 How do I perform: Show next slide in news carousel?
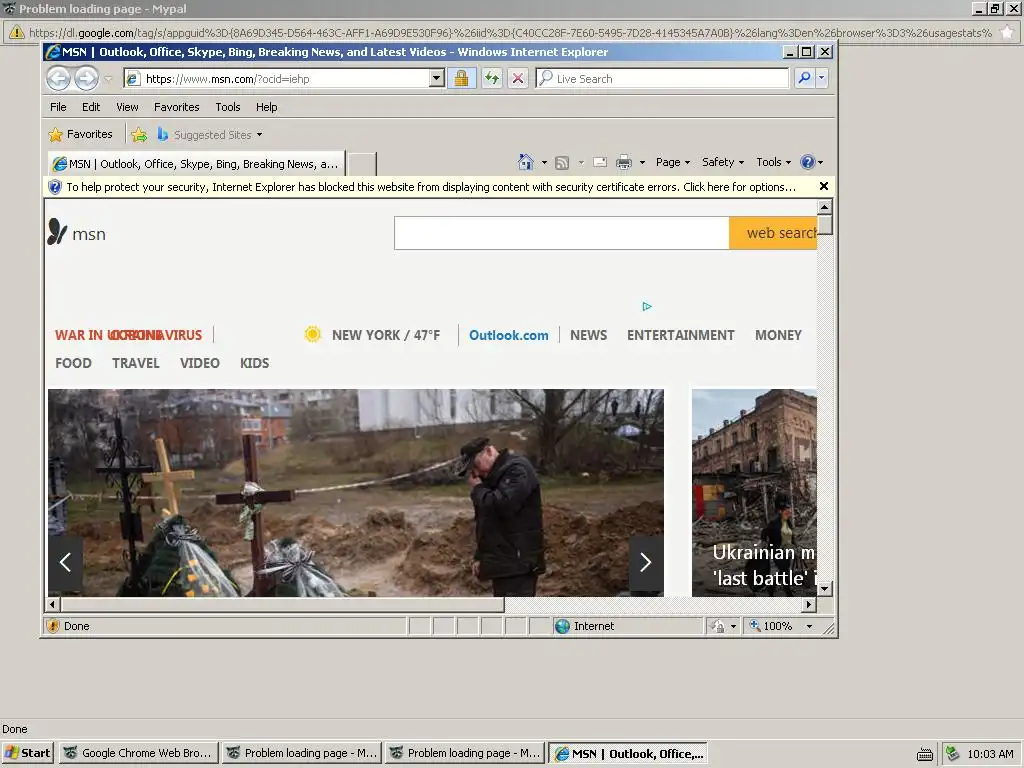coord(645,562)
